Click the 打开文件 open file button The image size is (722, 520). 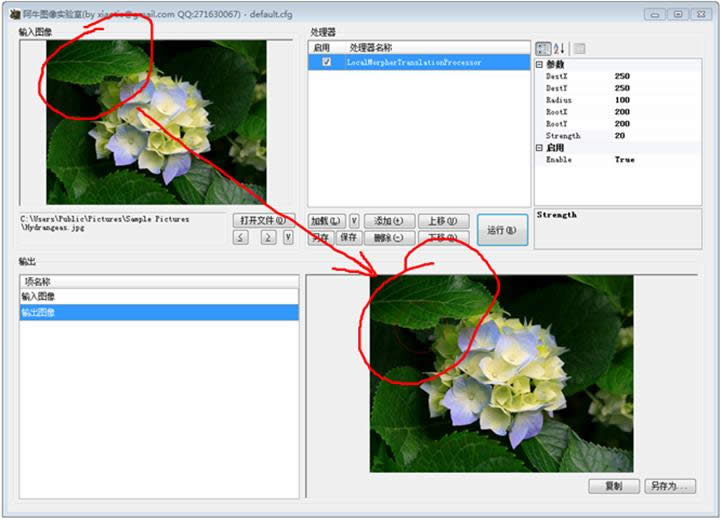(x=263, y=221)
